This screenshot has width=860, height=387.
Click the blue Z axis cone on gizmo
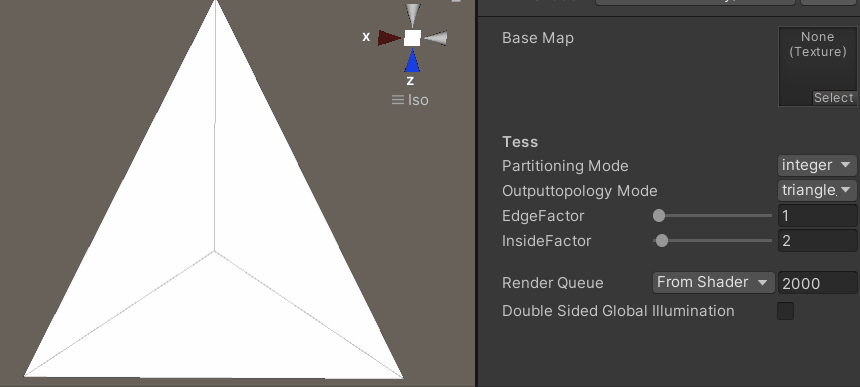click(x=412, y=60)
